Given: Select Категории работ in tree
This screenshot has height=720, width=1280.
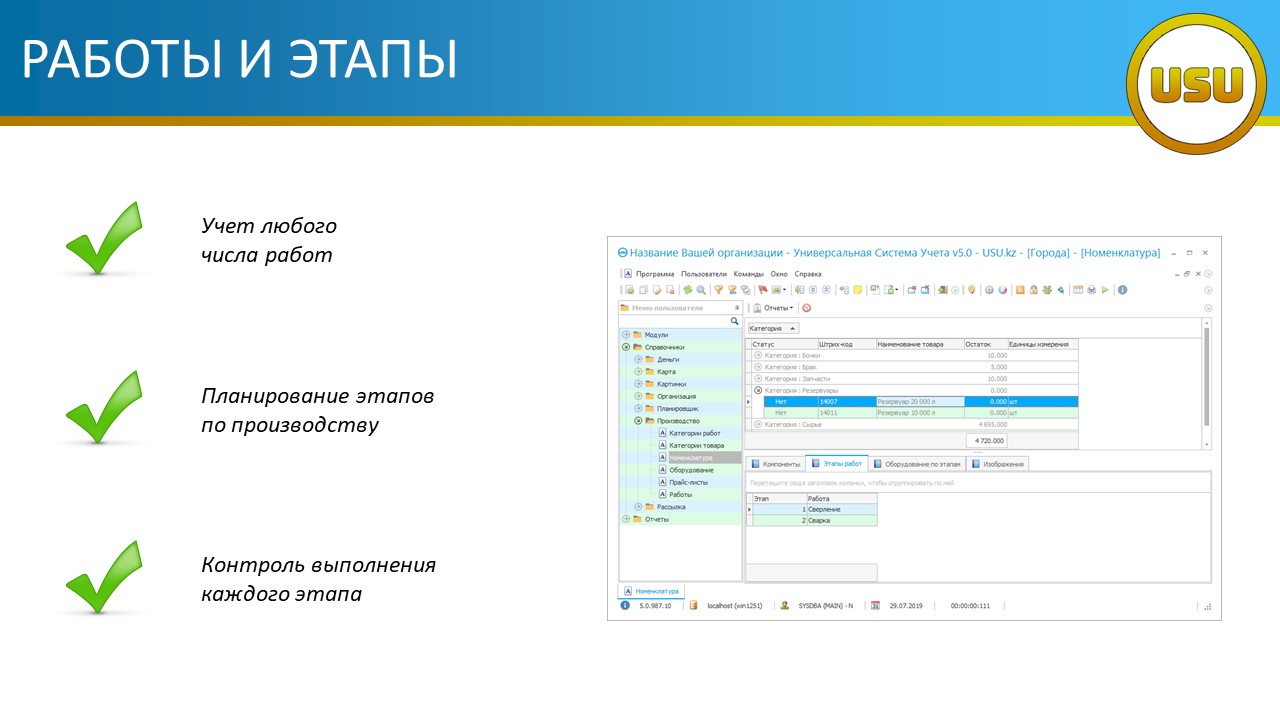Looking at the screenshot, I should (695, 433).
